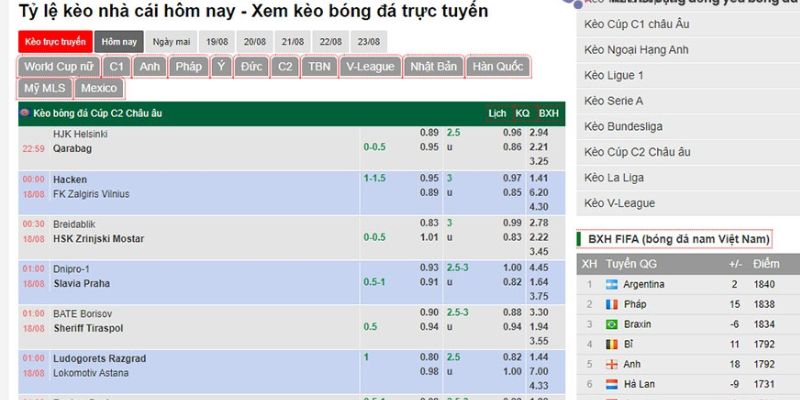Choose the 20/08 date tab
The width and height of the screenshot is (800, 400).
pos(255,42)
